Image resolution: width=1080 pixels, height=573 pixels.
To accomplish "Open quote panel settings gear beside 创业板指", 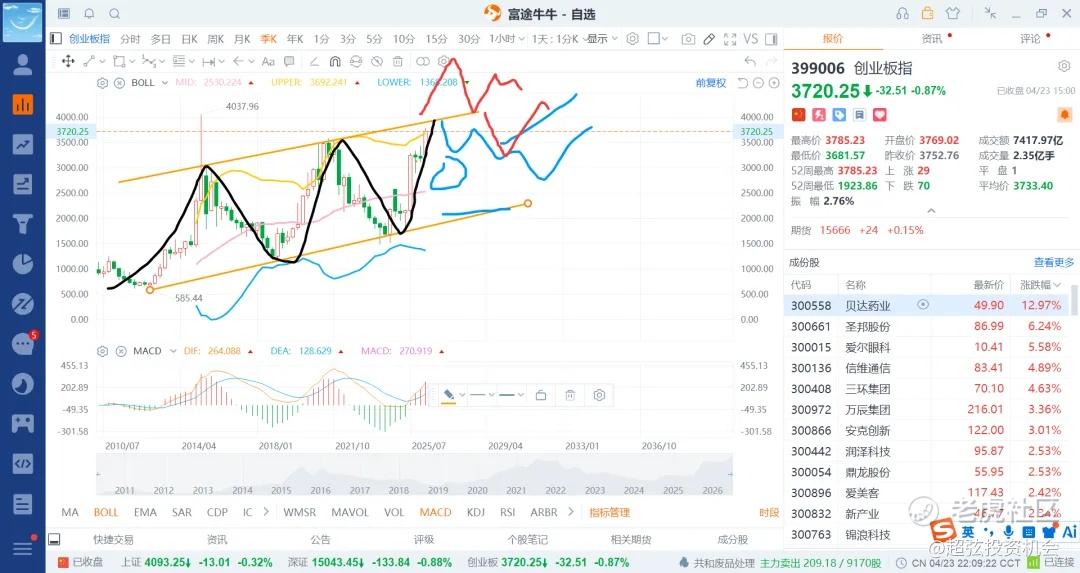I will point(1064,66).
